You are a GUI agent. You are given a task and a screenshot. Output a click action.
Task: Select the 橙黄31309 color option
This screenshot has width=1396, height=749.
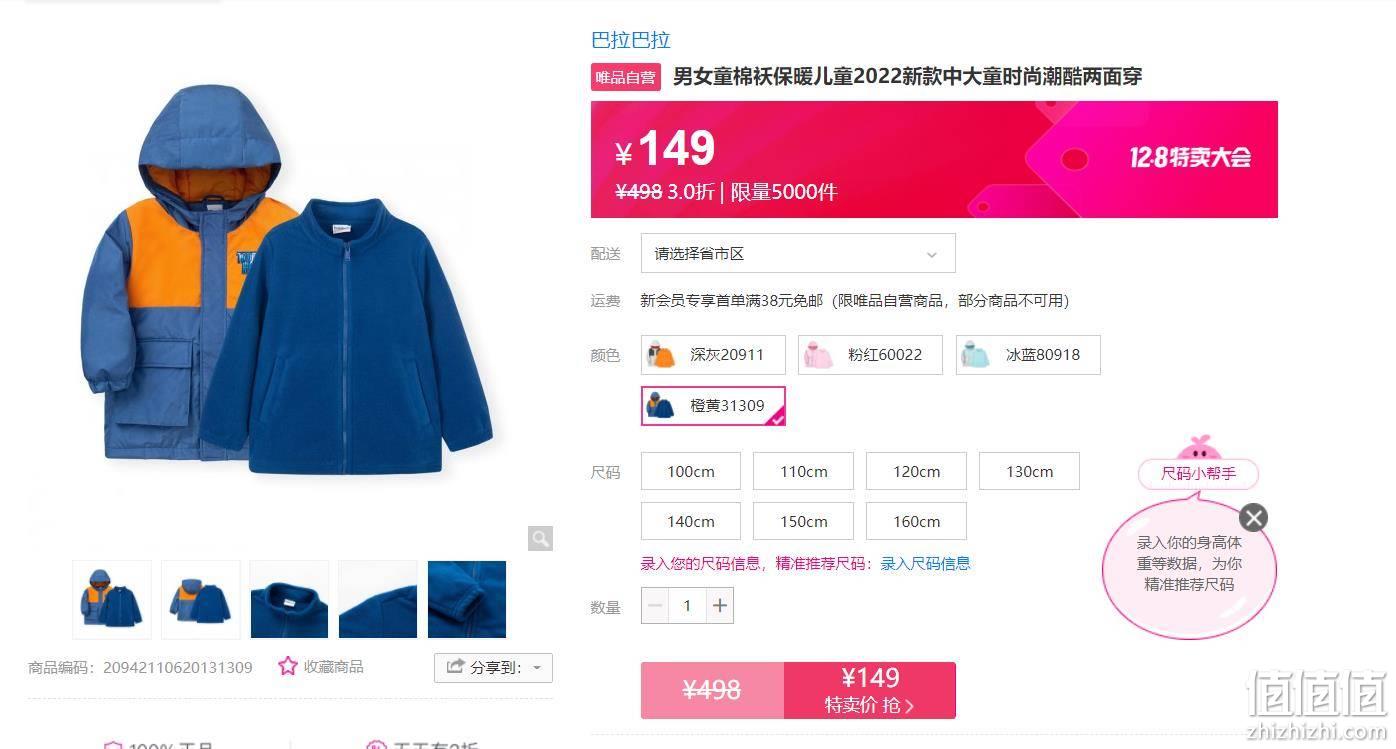pyautogui.click(x=713, y=406)
